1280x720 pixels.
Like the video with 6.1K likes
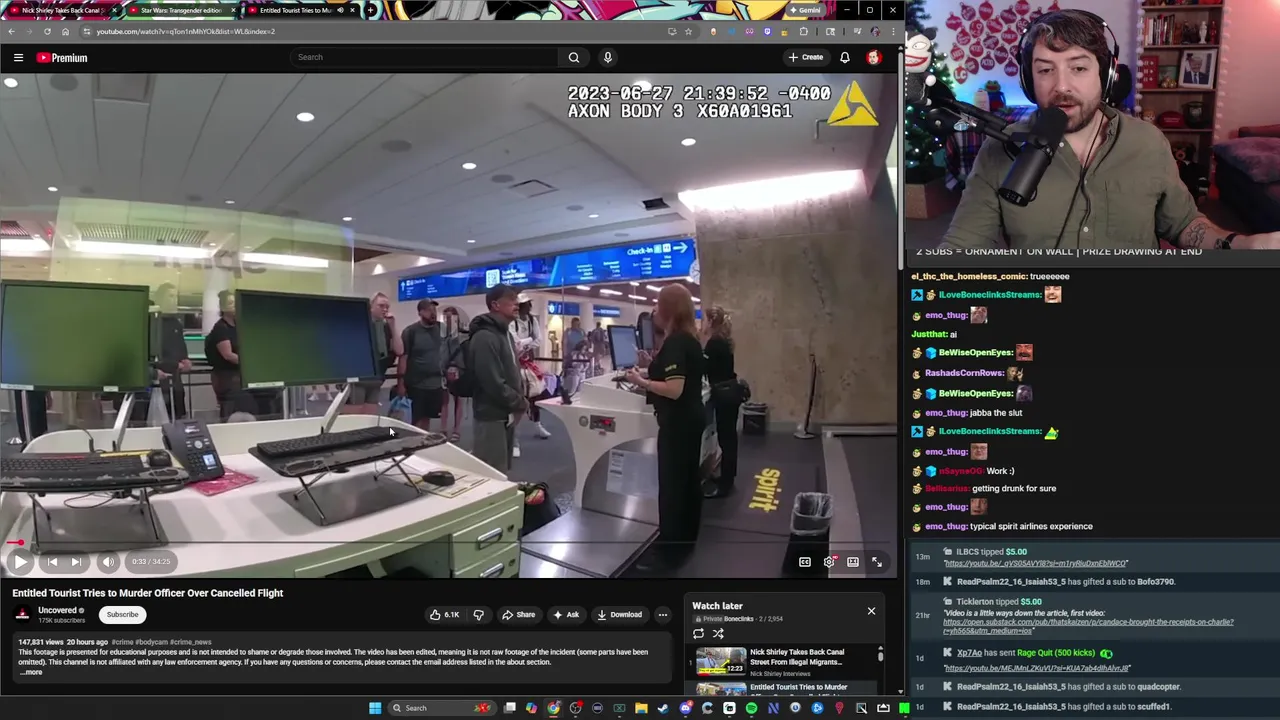(444, 615)
